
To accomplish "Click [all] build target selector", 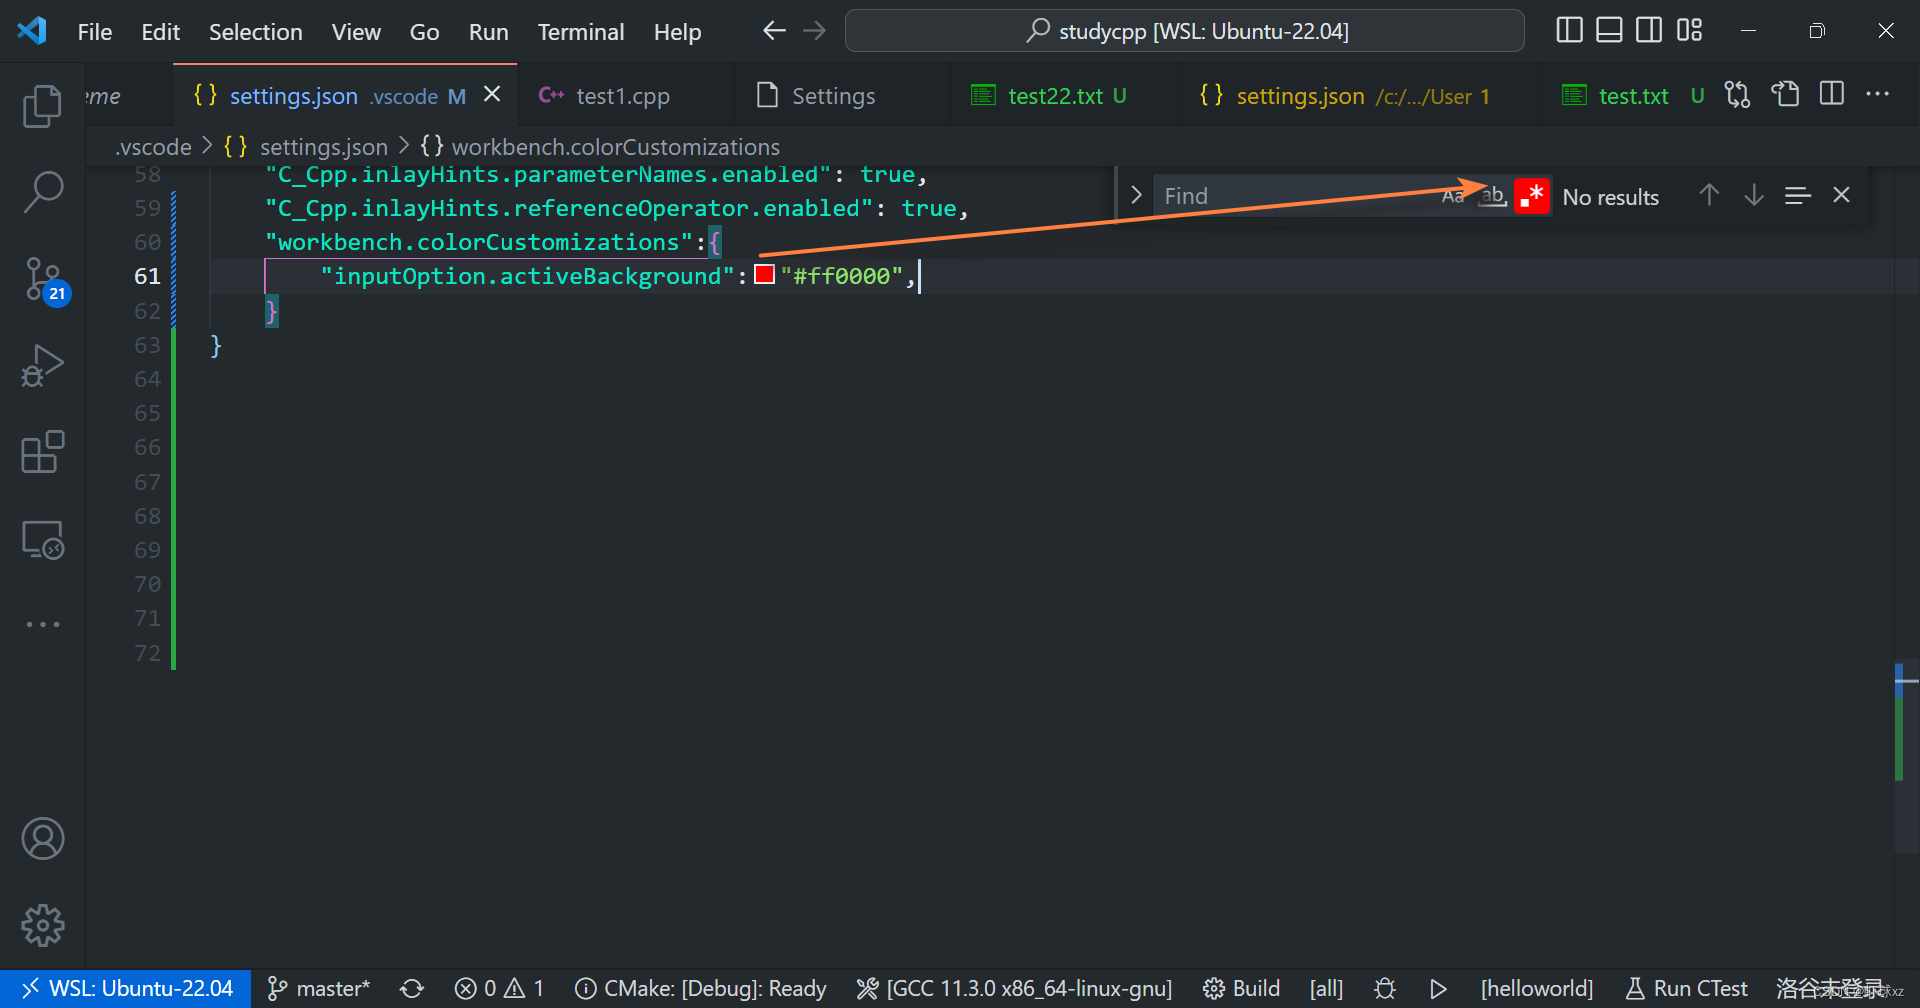I will pos(1326,988).
